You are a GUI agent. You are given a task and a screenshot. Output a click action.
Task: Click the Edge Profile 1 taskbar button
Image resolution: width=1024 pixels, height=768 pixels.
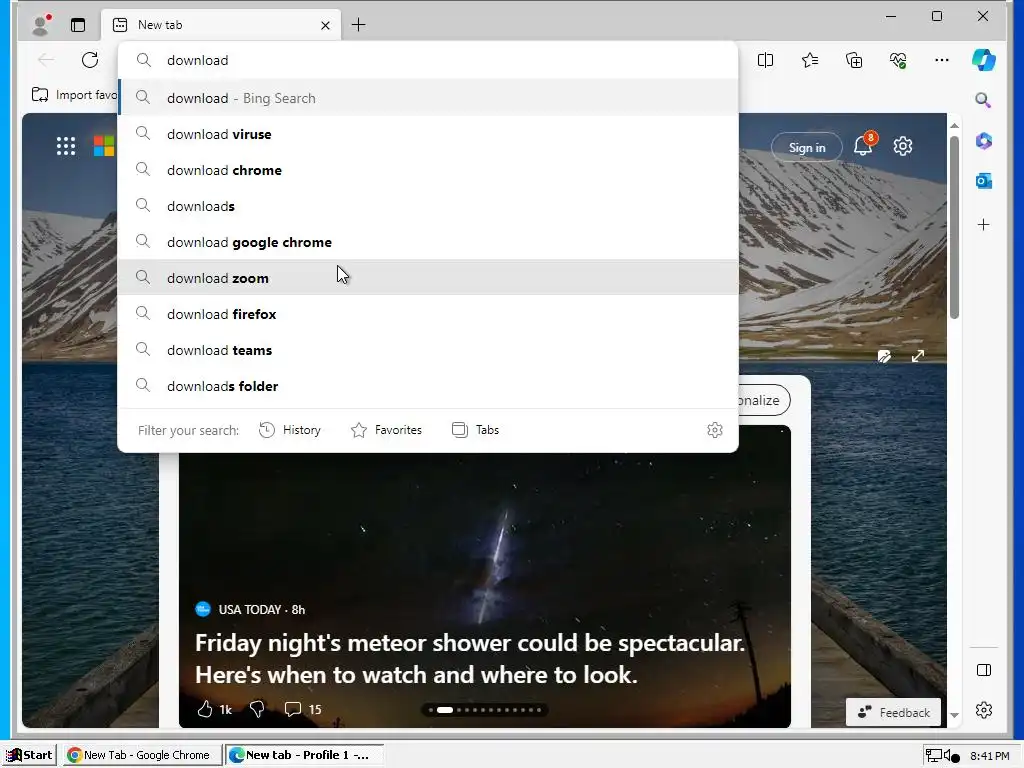click(x=304, y=755)
